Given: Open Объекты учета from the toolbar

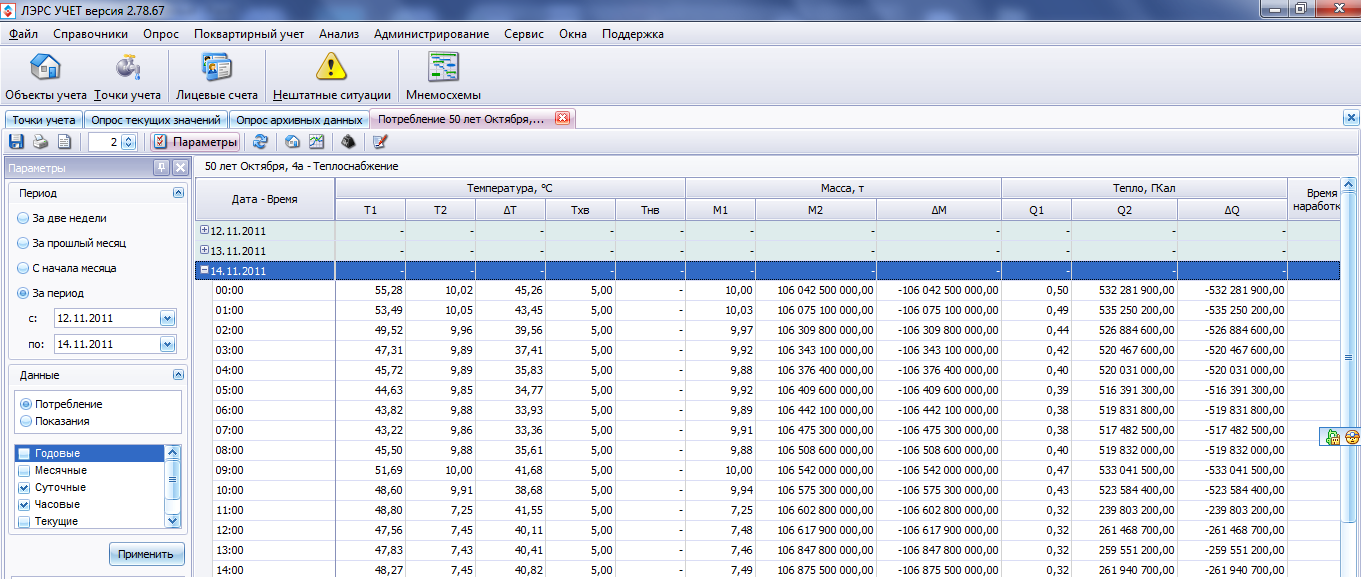Looking at the screenshot, I should [46, 76].
